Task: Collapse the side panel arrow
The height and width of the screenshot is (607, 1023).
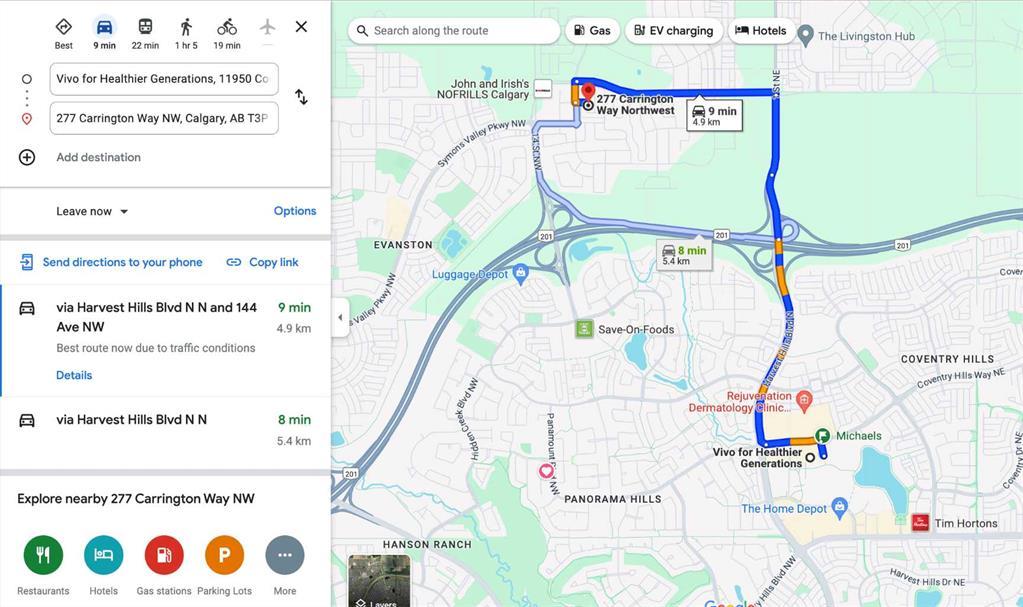Action: pos(340,318)
